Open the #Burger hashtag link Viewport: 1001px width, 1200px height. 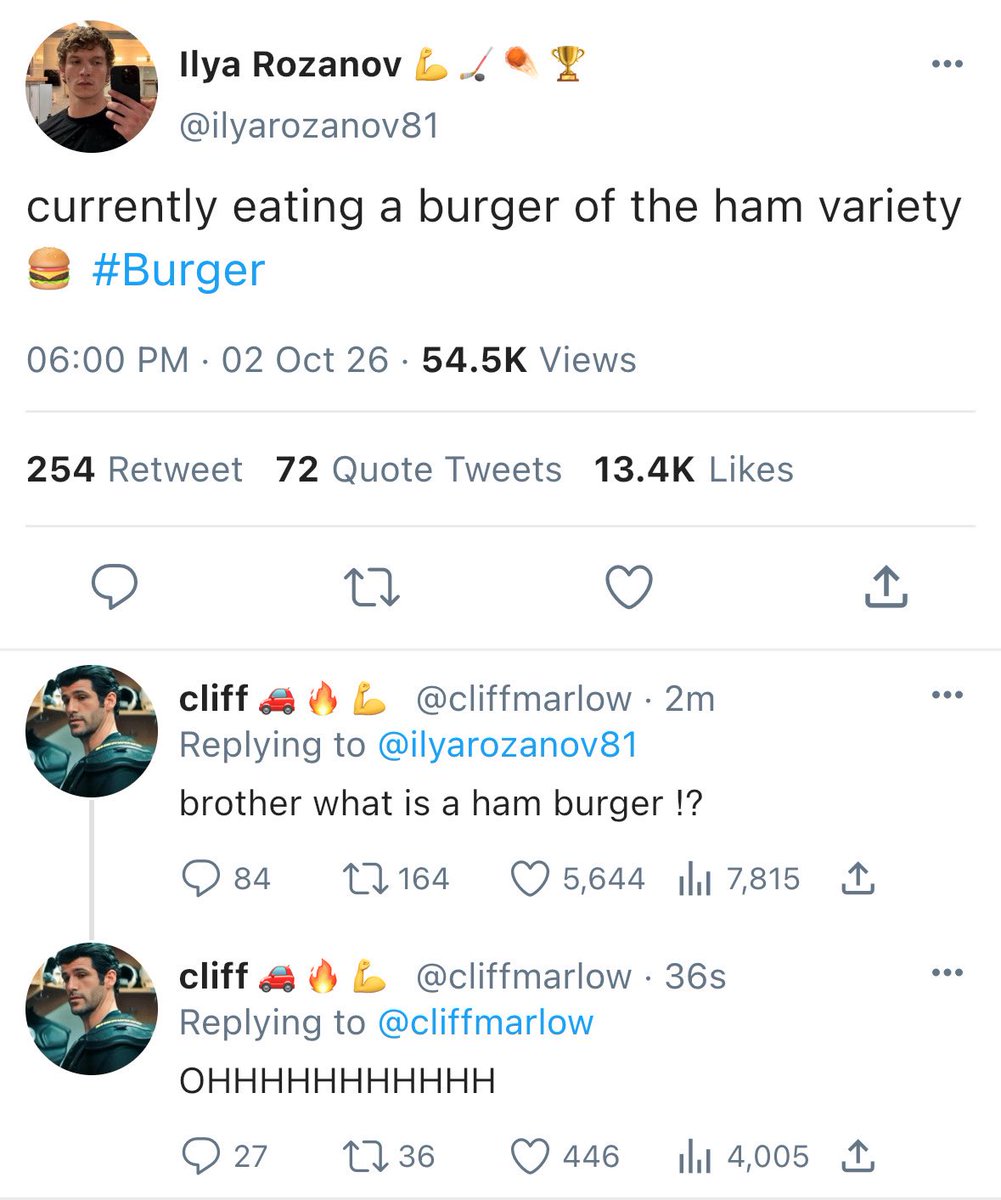(x=178, y=270)
